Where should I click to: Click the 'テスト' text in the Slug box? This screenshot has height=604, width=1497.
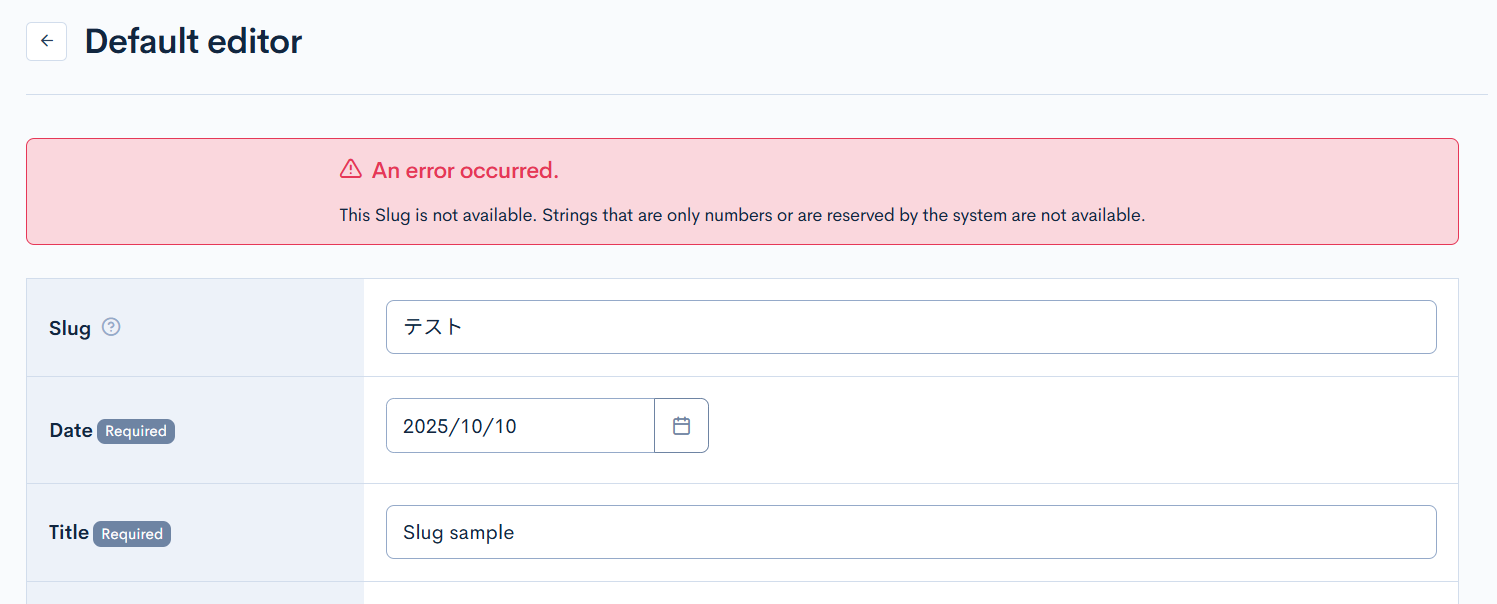433,327
